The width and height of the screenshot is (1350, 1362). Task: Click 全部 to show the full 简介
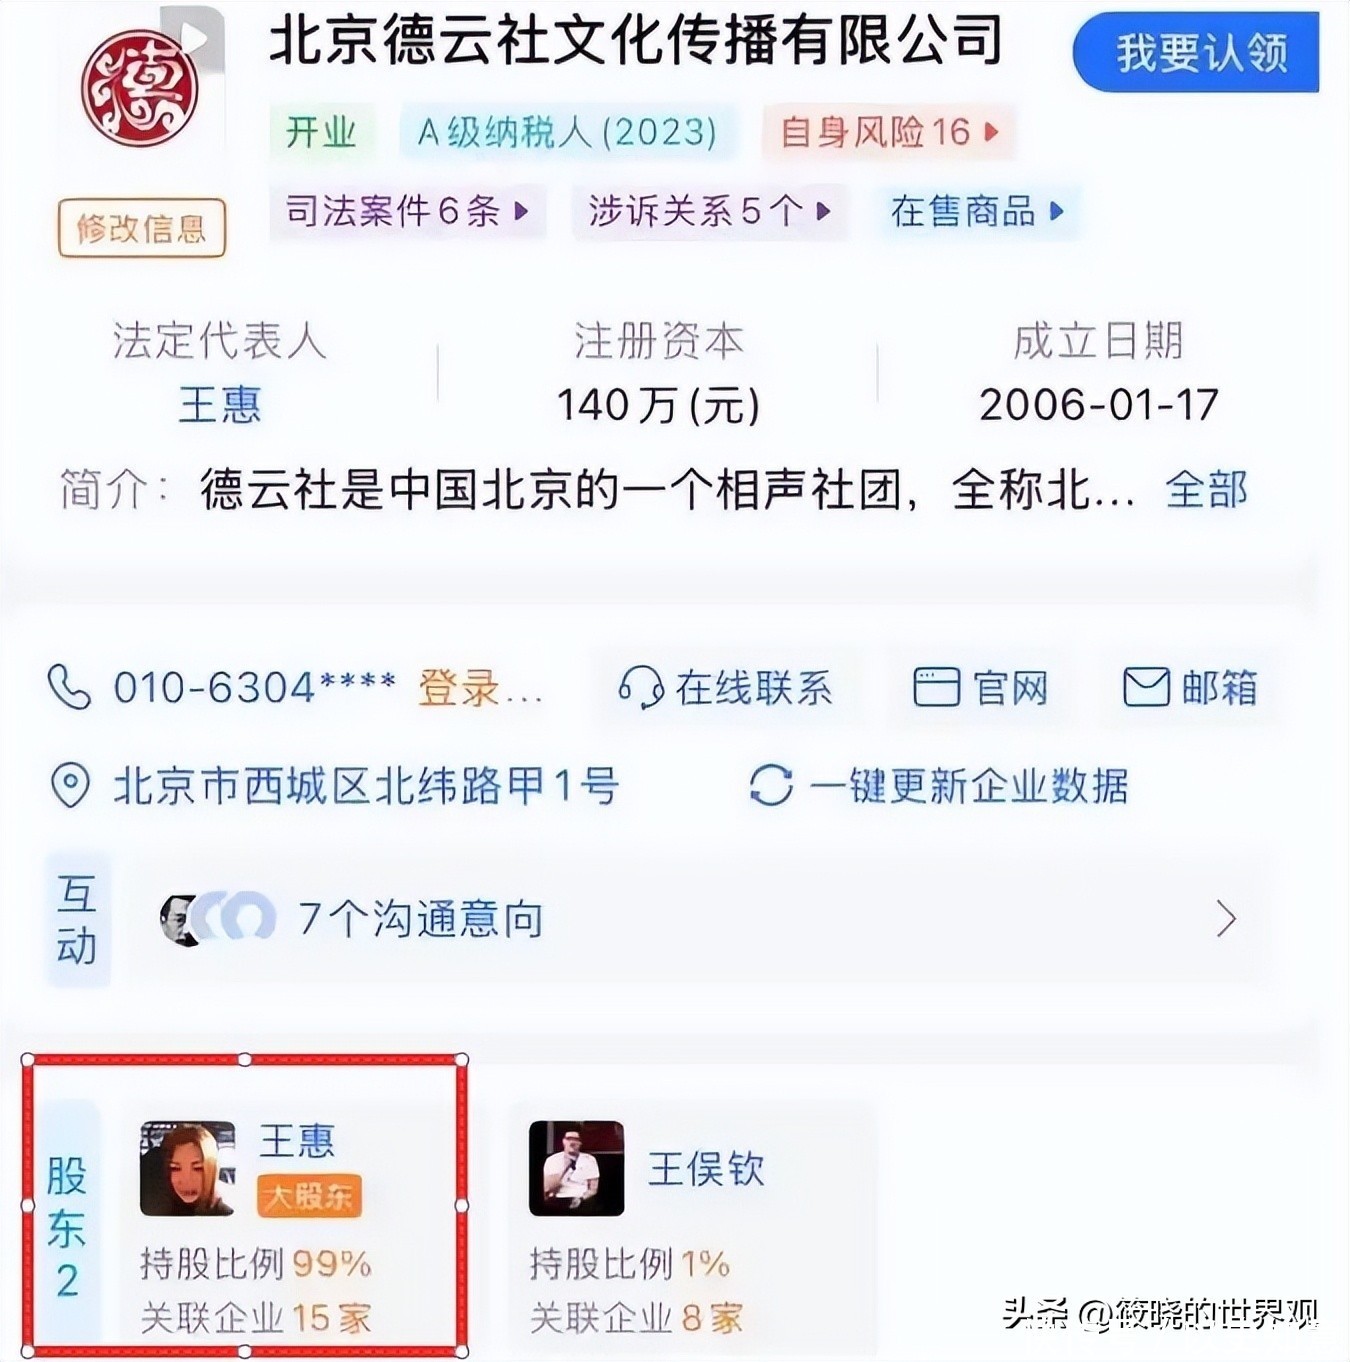pos(1206,490)
